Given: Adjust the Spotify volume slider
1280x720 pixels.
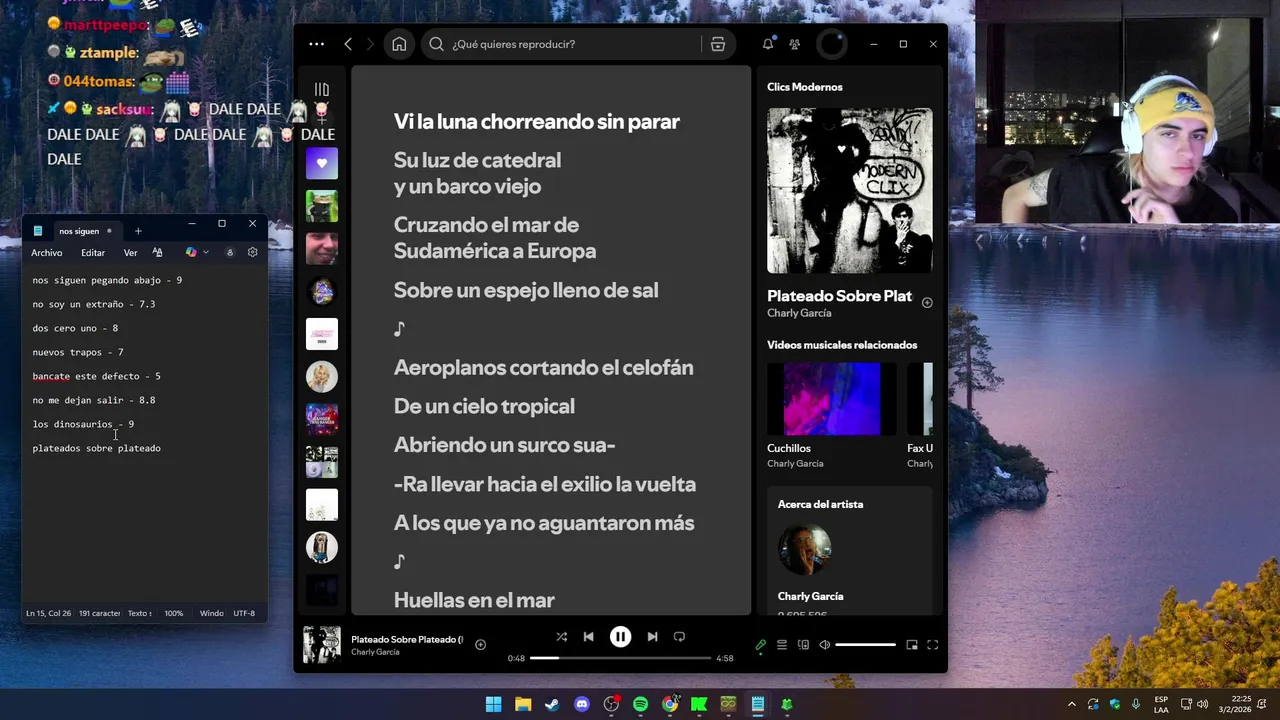Looking at the screenshot, I should pos(865,645).
